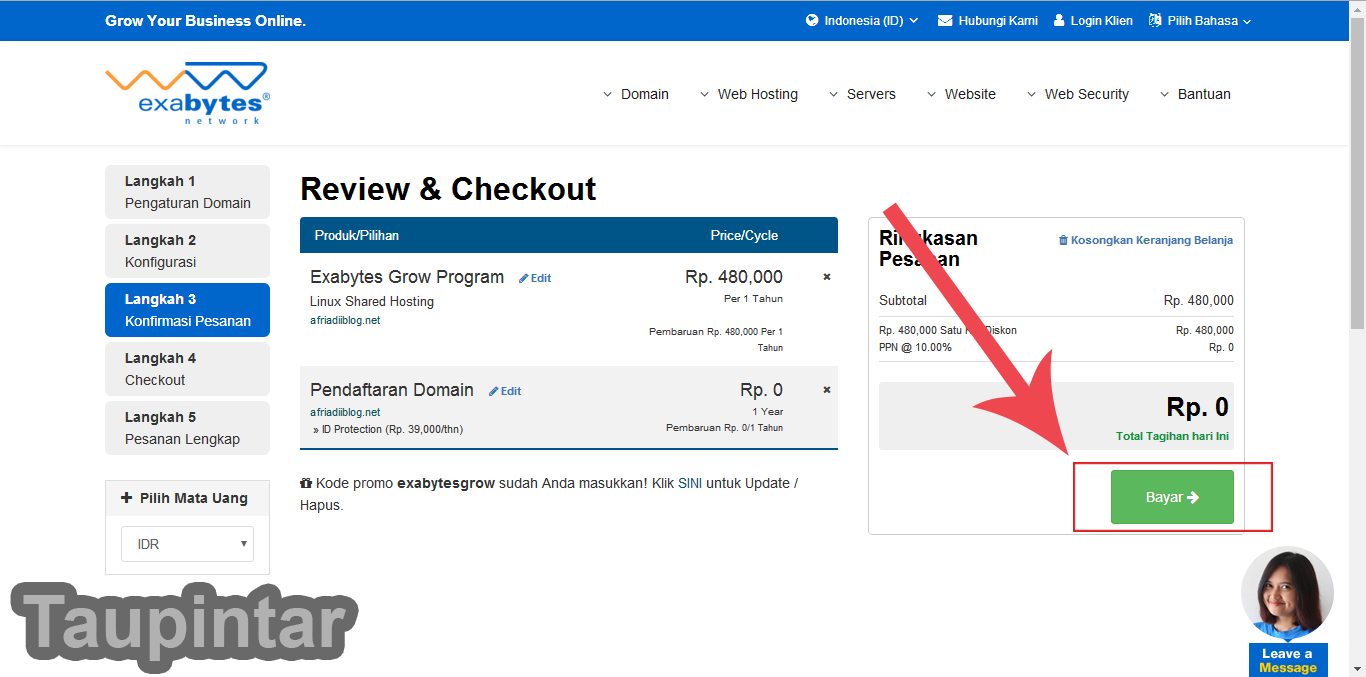The width and height of the screenshot is (1366, 677).
Task: Click the 'Produk/Pilihan' column header
Action: (x=357, y=235)
